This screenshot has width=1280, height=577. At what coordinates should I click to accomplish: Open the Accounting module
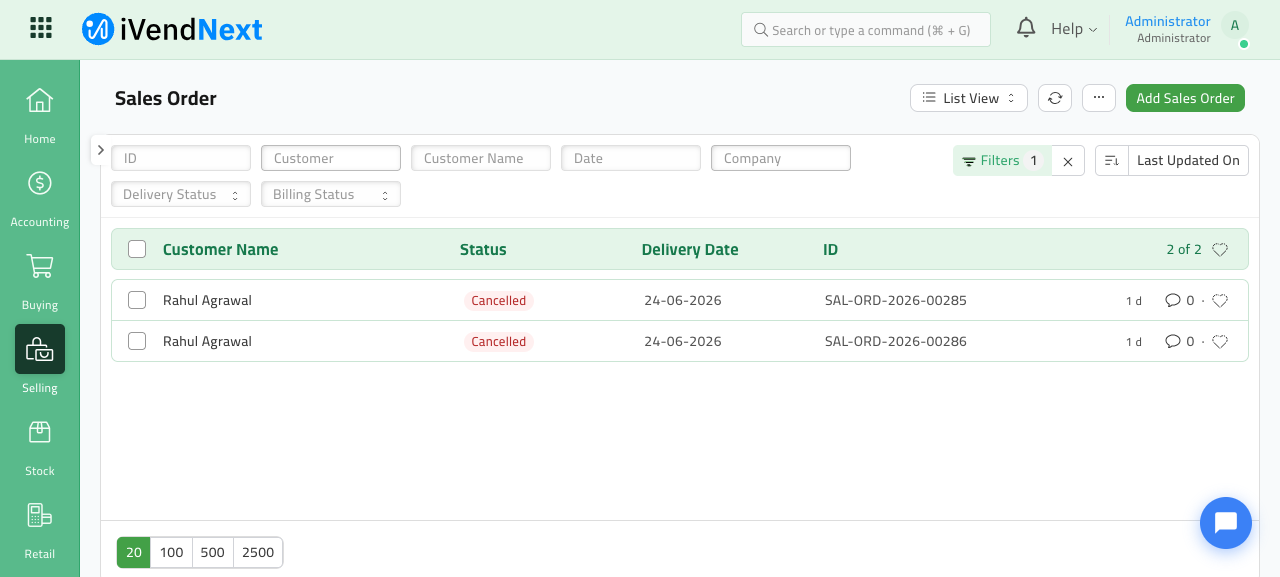[x=40, y=199]
